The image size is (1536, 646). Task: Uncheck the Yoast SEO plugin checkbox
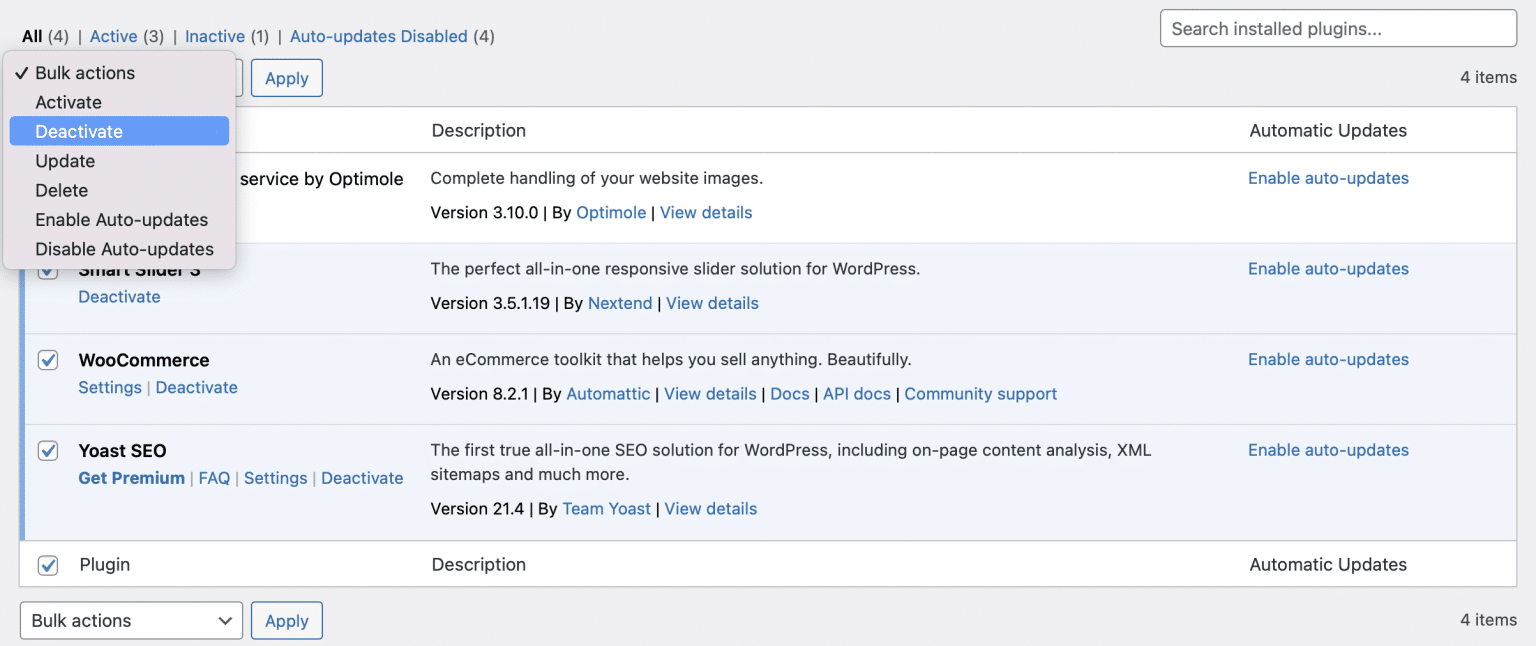[x=47, y=451]
